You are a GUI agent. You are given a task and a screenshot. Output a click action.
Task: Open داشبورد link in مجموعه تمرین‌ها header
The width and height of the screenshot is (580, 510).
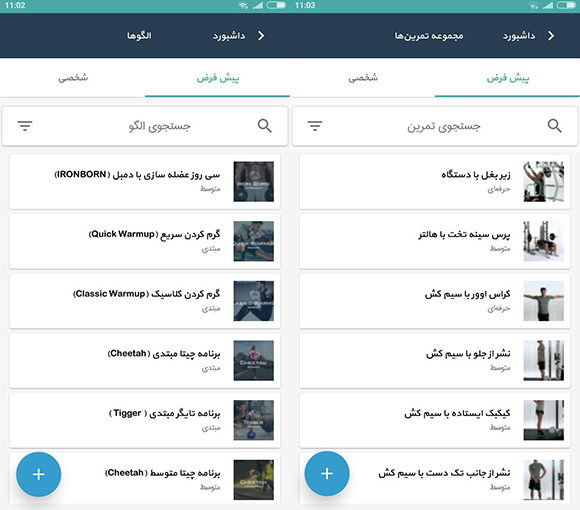tap(519, 36)
